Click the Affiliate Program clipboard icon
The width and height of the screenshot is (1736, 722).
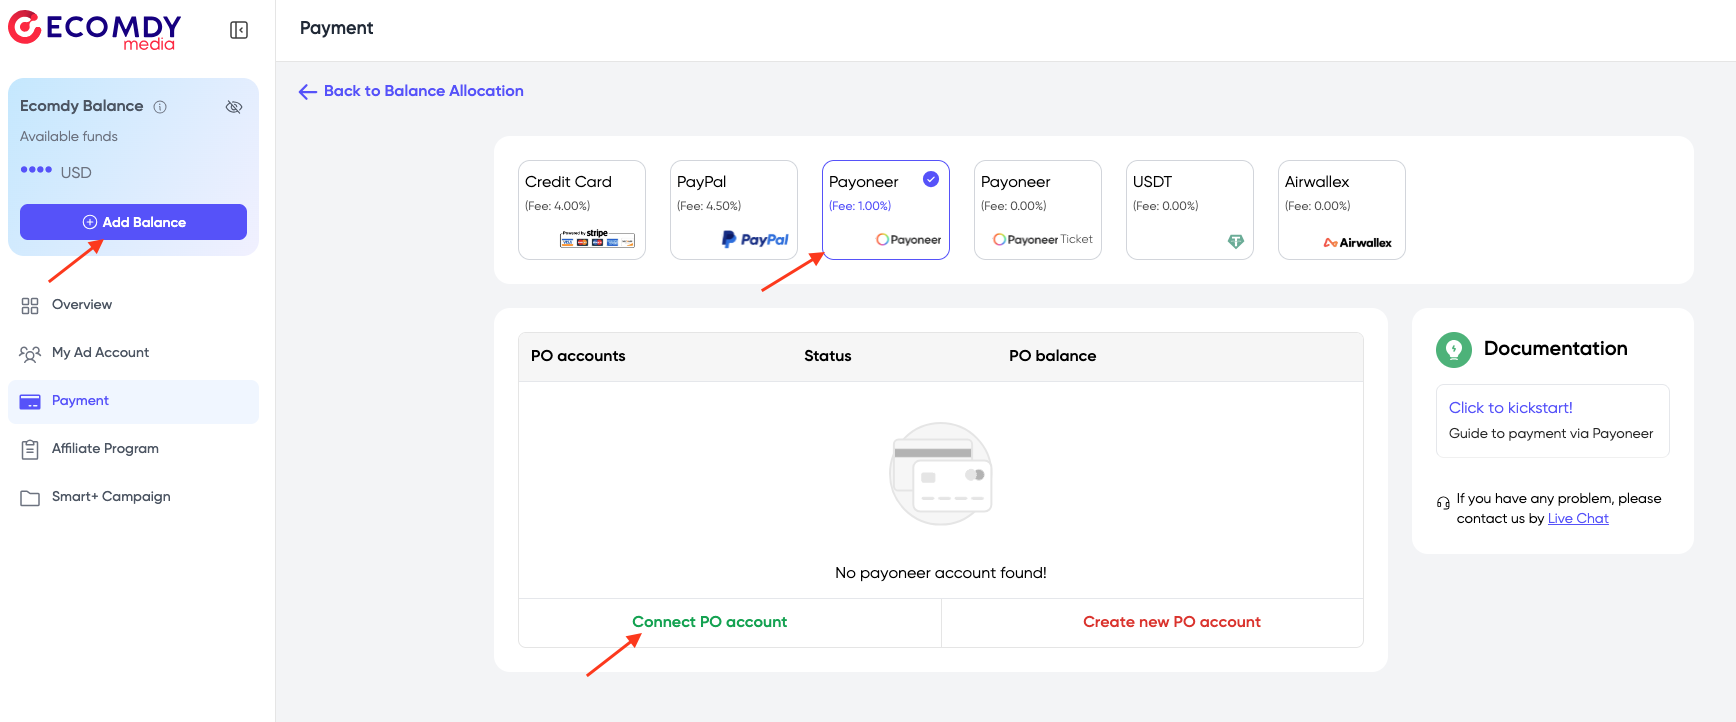tap(30, 450)
